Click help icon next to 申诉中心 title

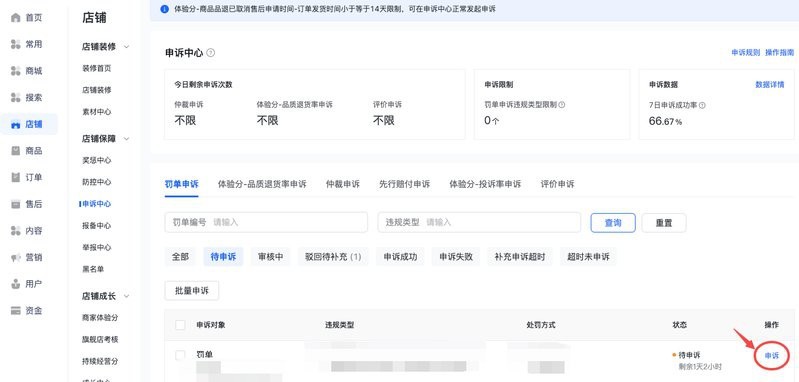211,53
